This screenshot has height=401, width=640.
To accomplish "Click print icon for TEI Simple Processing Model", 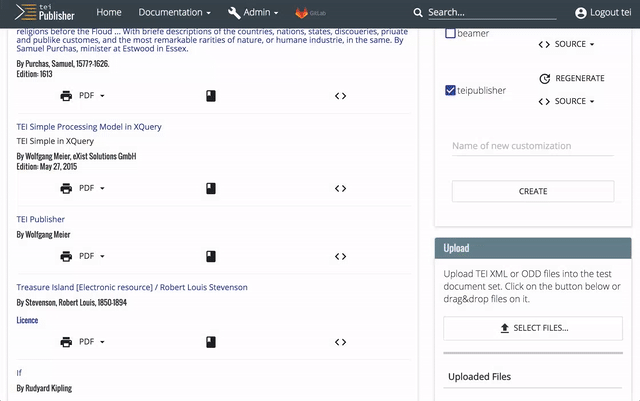I will [x=66, y=189].
